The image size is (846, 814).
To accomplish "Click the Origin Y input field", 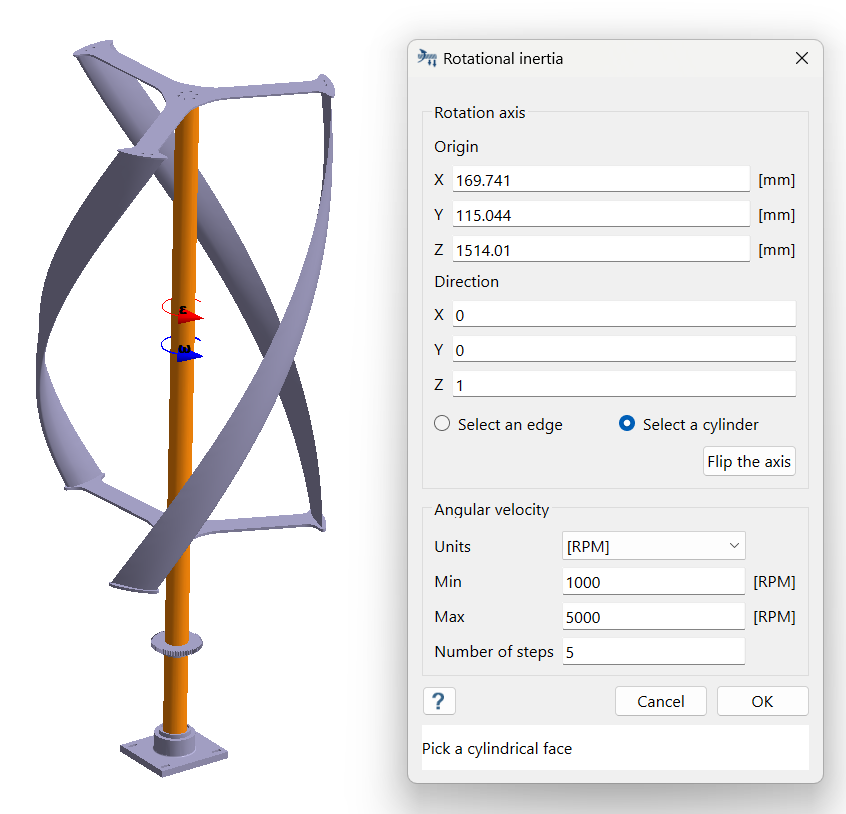I will click(600, 215).
